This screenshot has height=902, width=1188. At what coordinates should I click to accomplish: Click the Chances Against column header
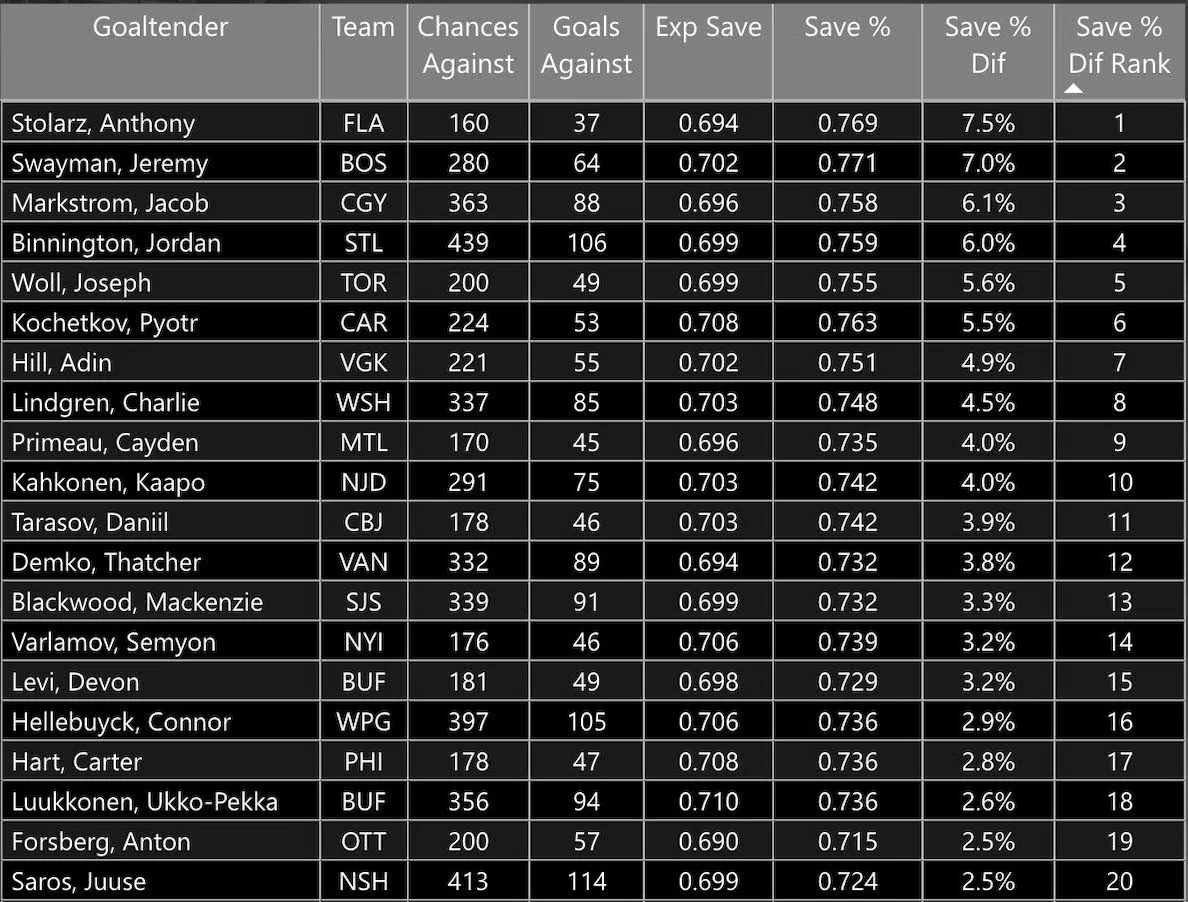point(468,45)
